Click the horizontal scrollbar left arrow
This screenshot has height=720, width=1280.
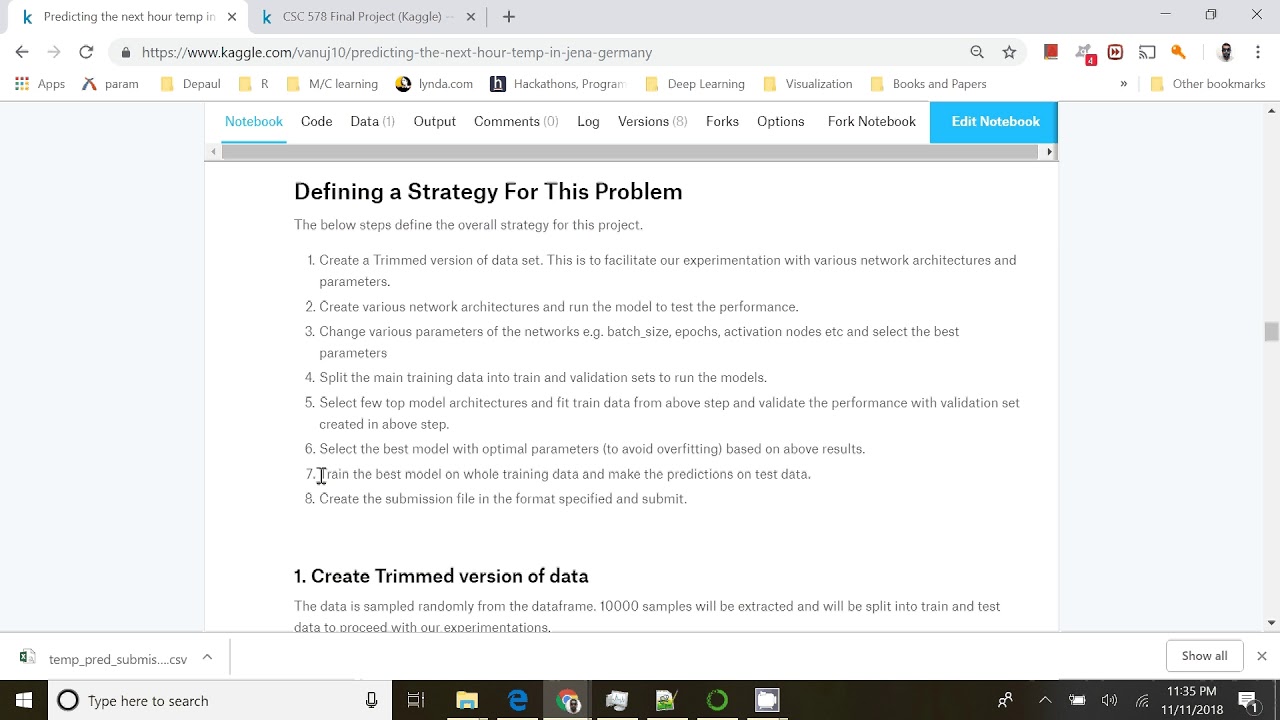tap(213, 152)
